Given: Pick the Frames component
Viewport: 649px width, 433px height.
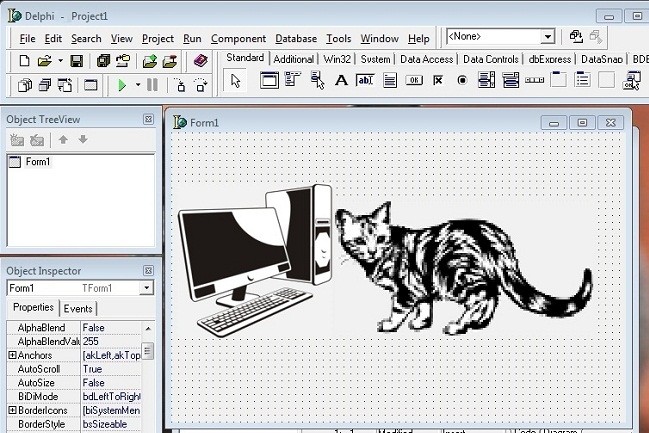Looking at the screenshot, I should point(269,80).
